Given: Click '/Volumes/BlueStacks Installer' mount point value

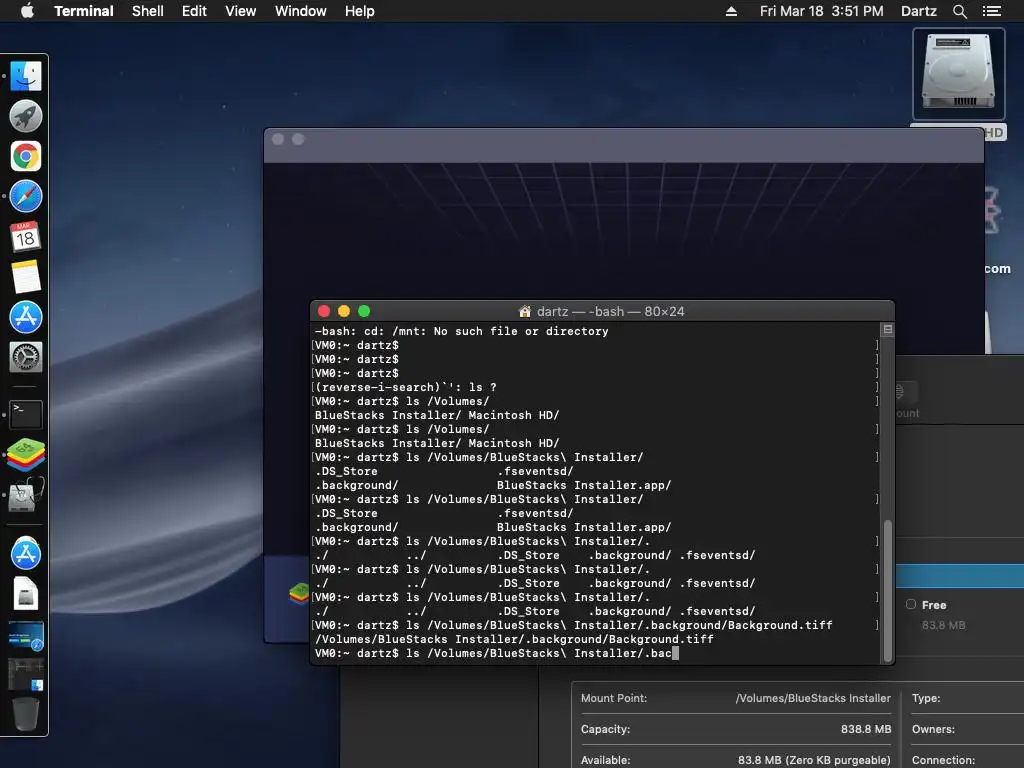Looking at the screenshot, I should click(x=813, y=698).
